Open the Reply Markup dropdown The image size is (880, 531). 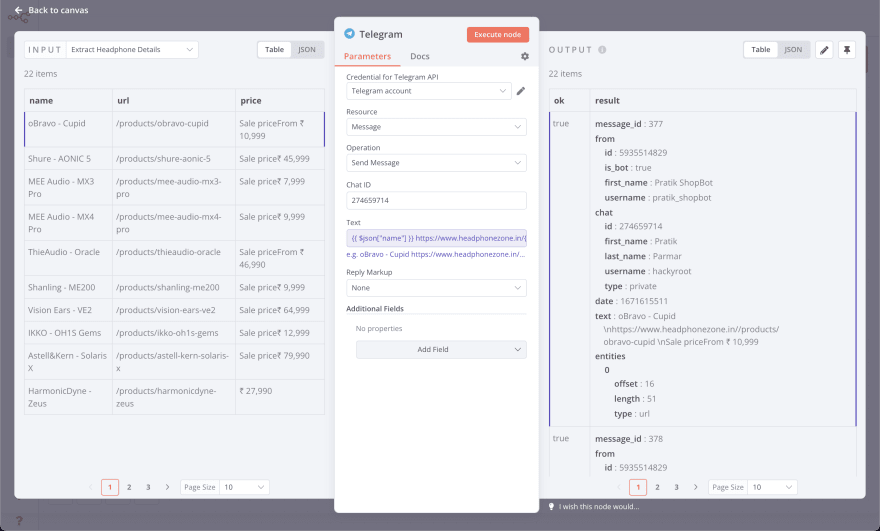(x=436, y=288)
